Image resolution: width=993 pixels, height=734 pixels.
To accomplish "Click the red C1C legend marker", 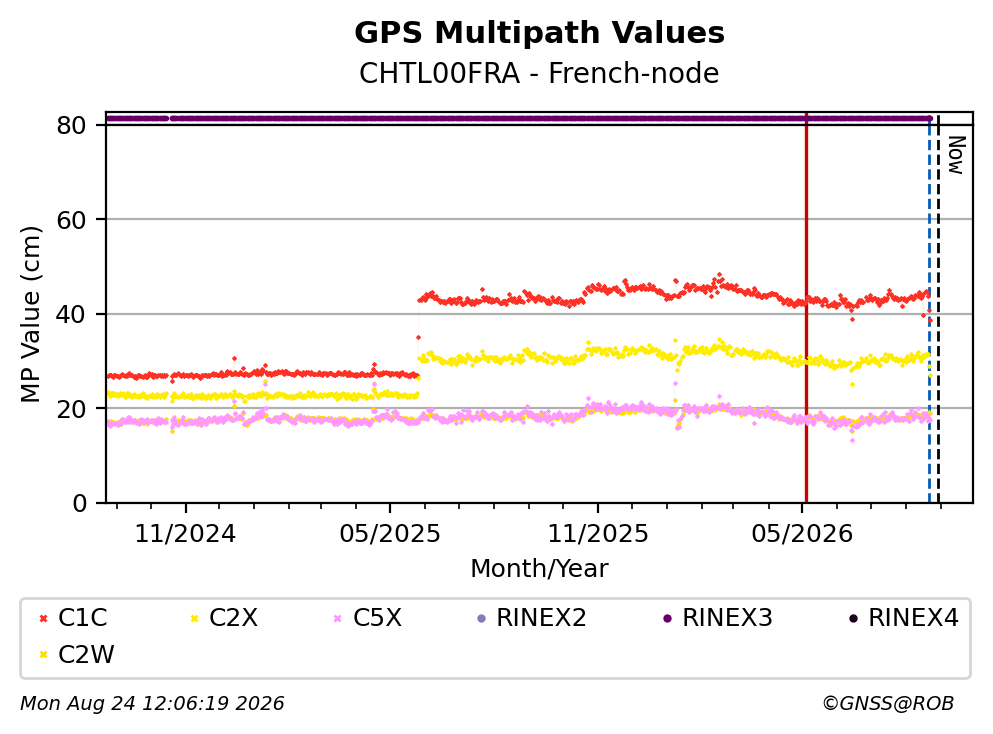I will [43, 618].
